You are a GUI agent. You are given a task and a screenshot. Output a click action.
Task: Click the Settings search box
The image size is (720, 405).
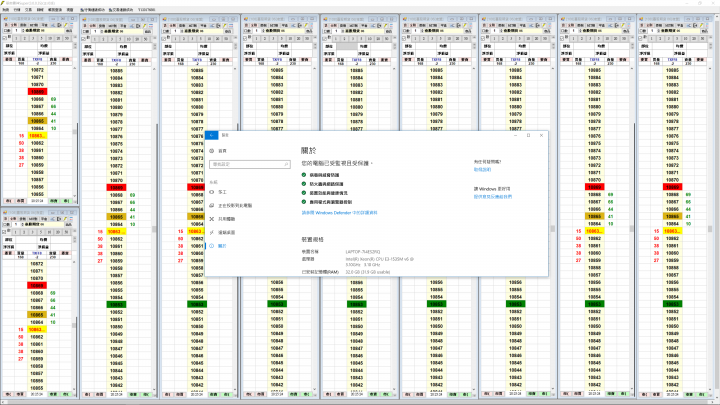click(x=250, y=164)
